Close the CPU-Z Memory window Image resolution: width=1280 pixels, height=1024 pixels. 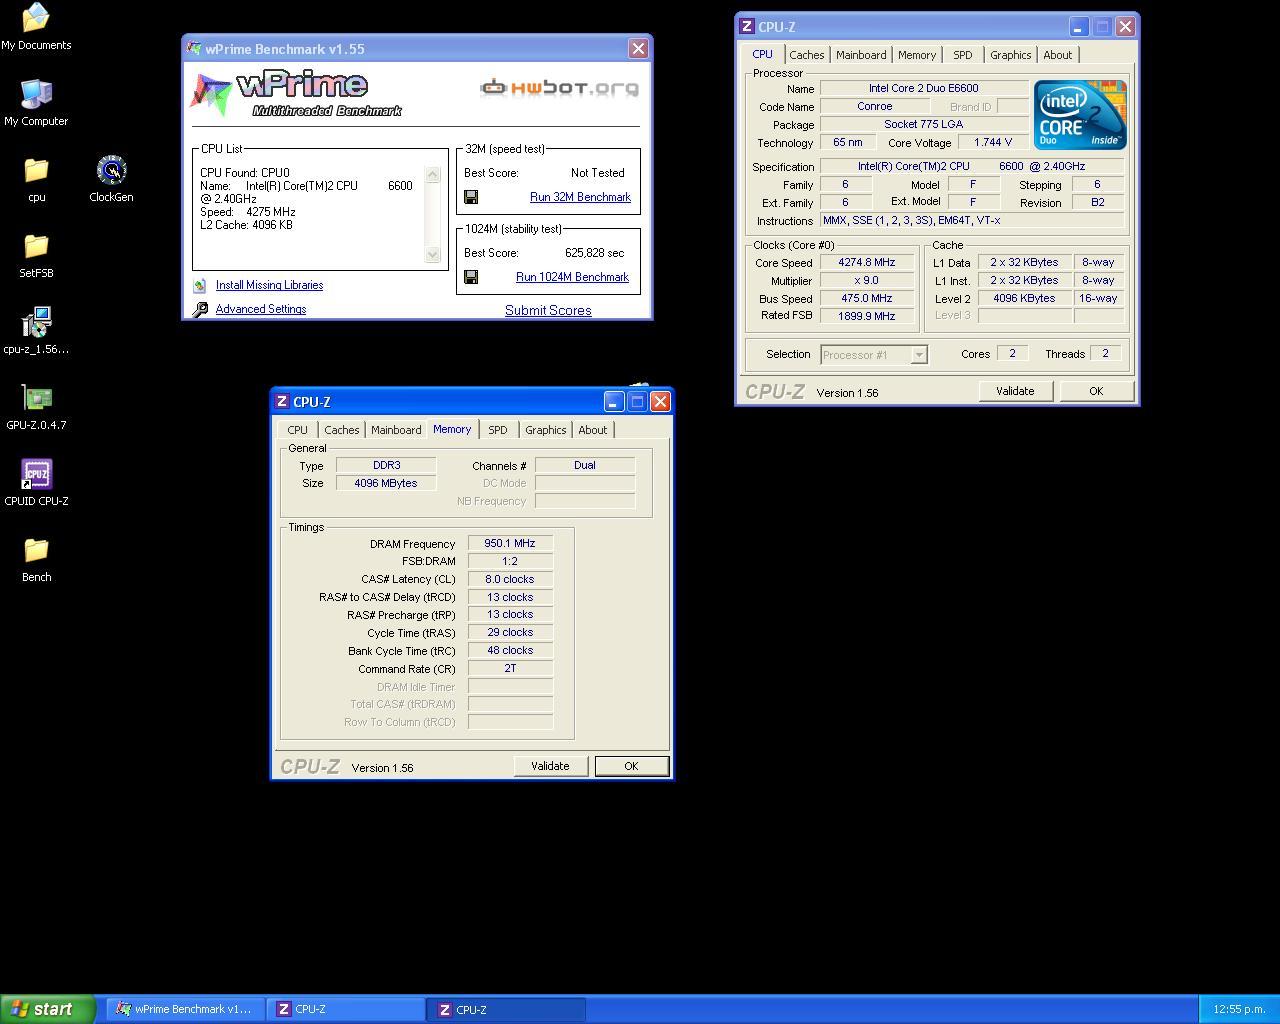(x=660, y=401)
